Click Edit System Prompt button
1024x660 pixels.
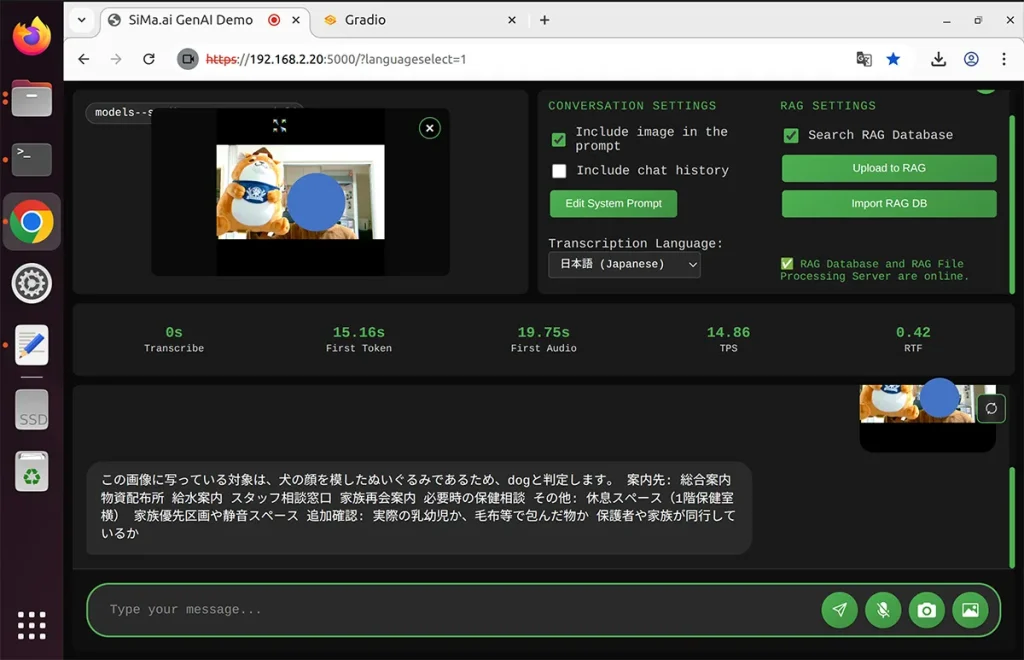pos(613,204)
